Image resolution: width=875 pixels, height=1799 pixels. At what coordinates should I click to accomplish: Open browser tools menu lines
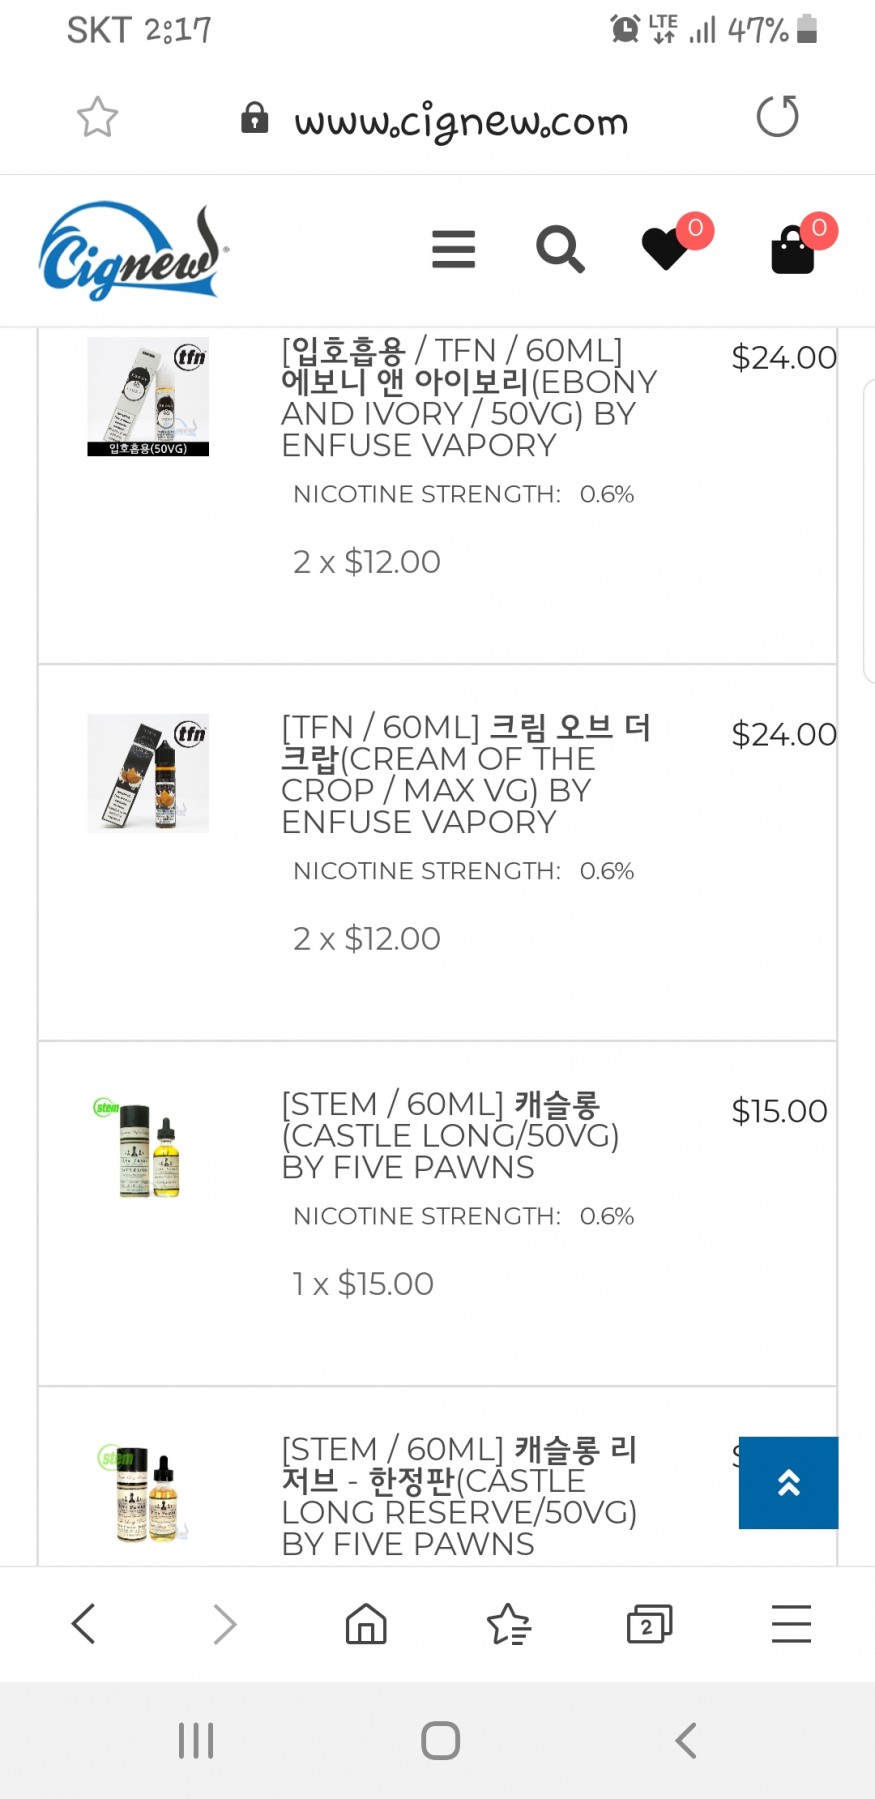click(x=791, y=1624)
